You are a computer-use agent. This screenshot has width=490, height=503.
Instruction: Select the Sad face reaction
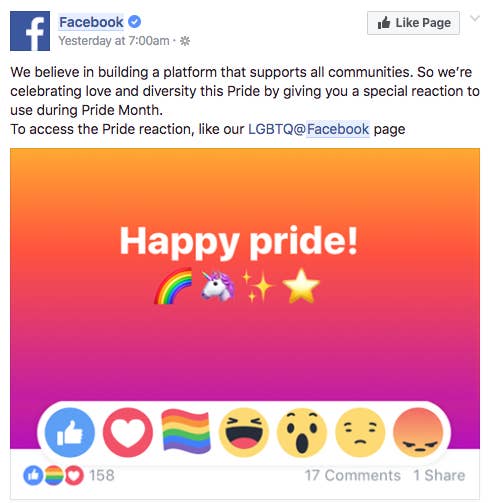360,432
